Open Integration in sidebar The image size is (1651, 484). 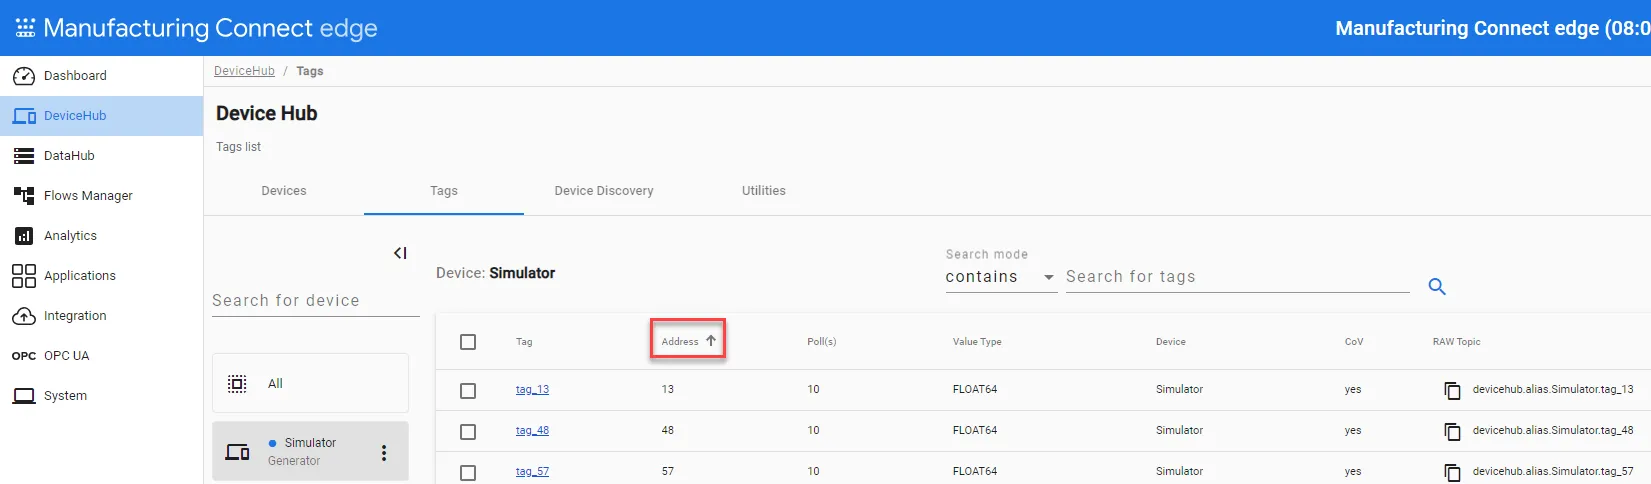tap(101, 316)
